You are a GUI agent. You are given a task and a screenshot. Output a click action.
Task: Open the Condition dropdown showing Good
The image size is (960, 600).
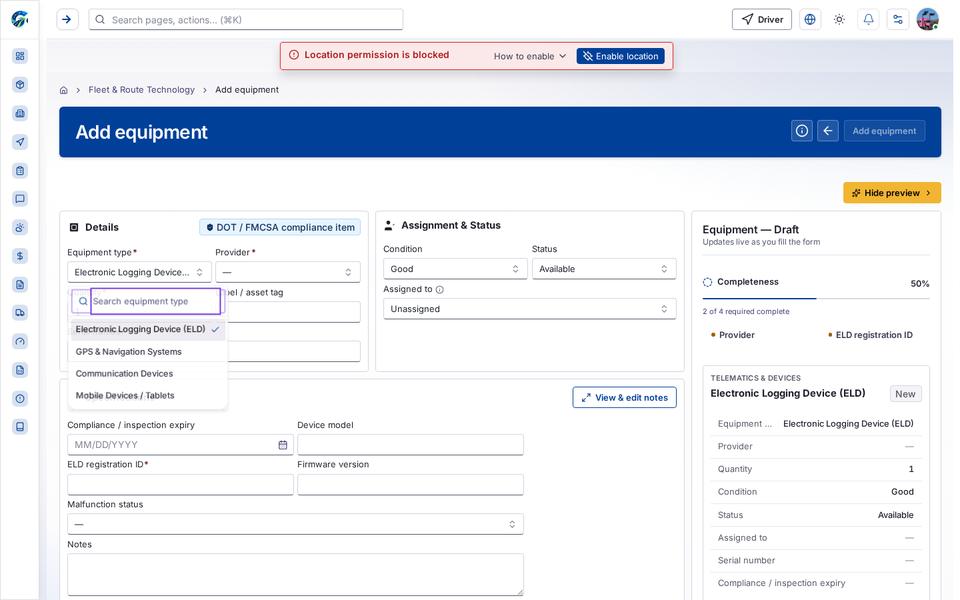455,269
